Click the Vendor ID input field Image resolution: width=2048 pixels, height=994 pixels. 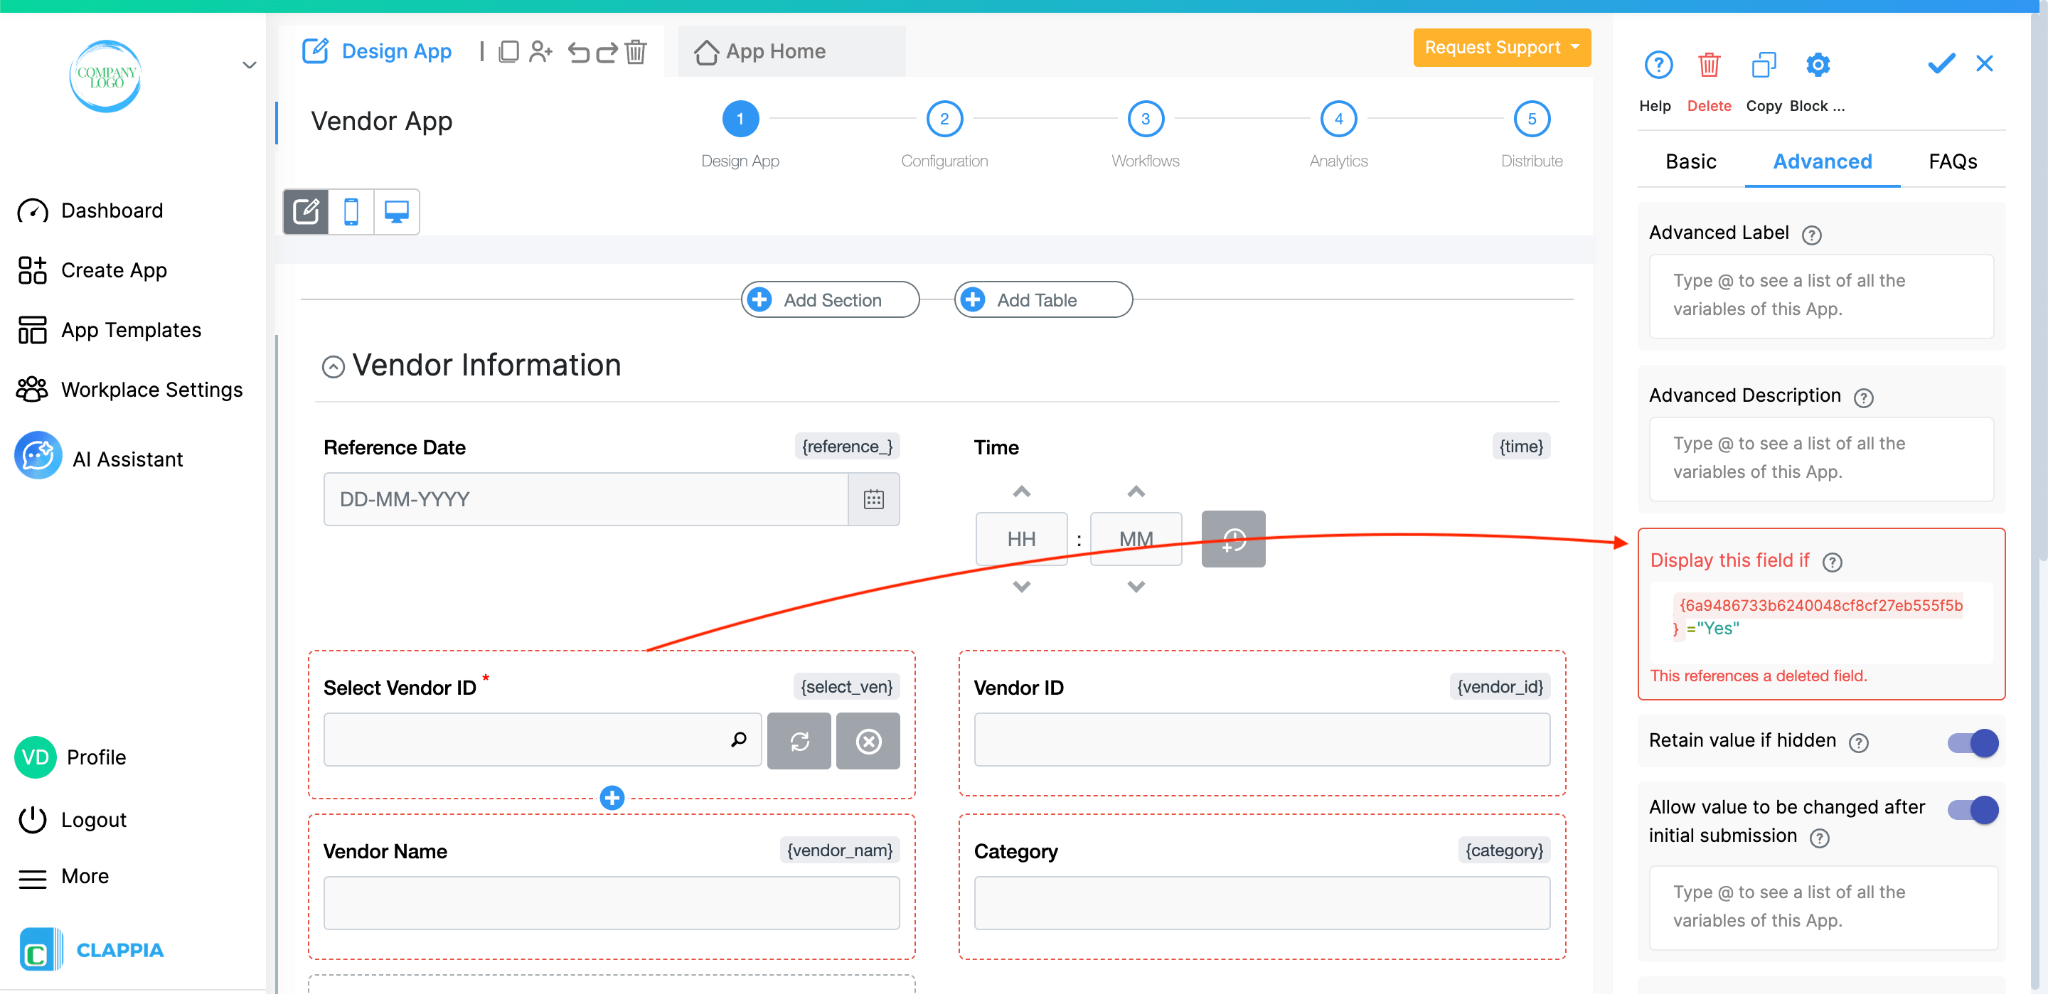[1262, 740]
